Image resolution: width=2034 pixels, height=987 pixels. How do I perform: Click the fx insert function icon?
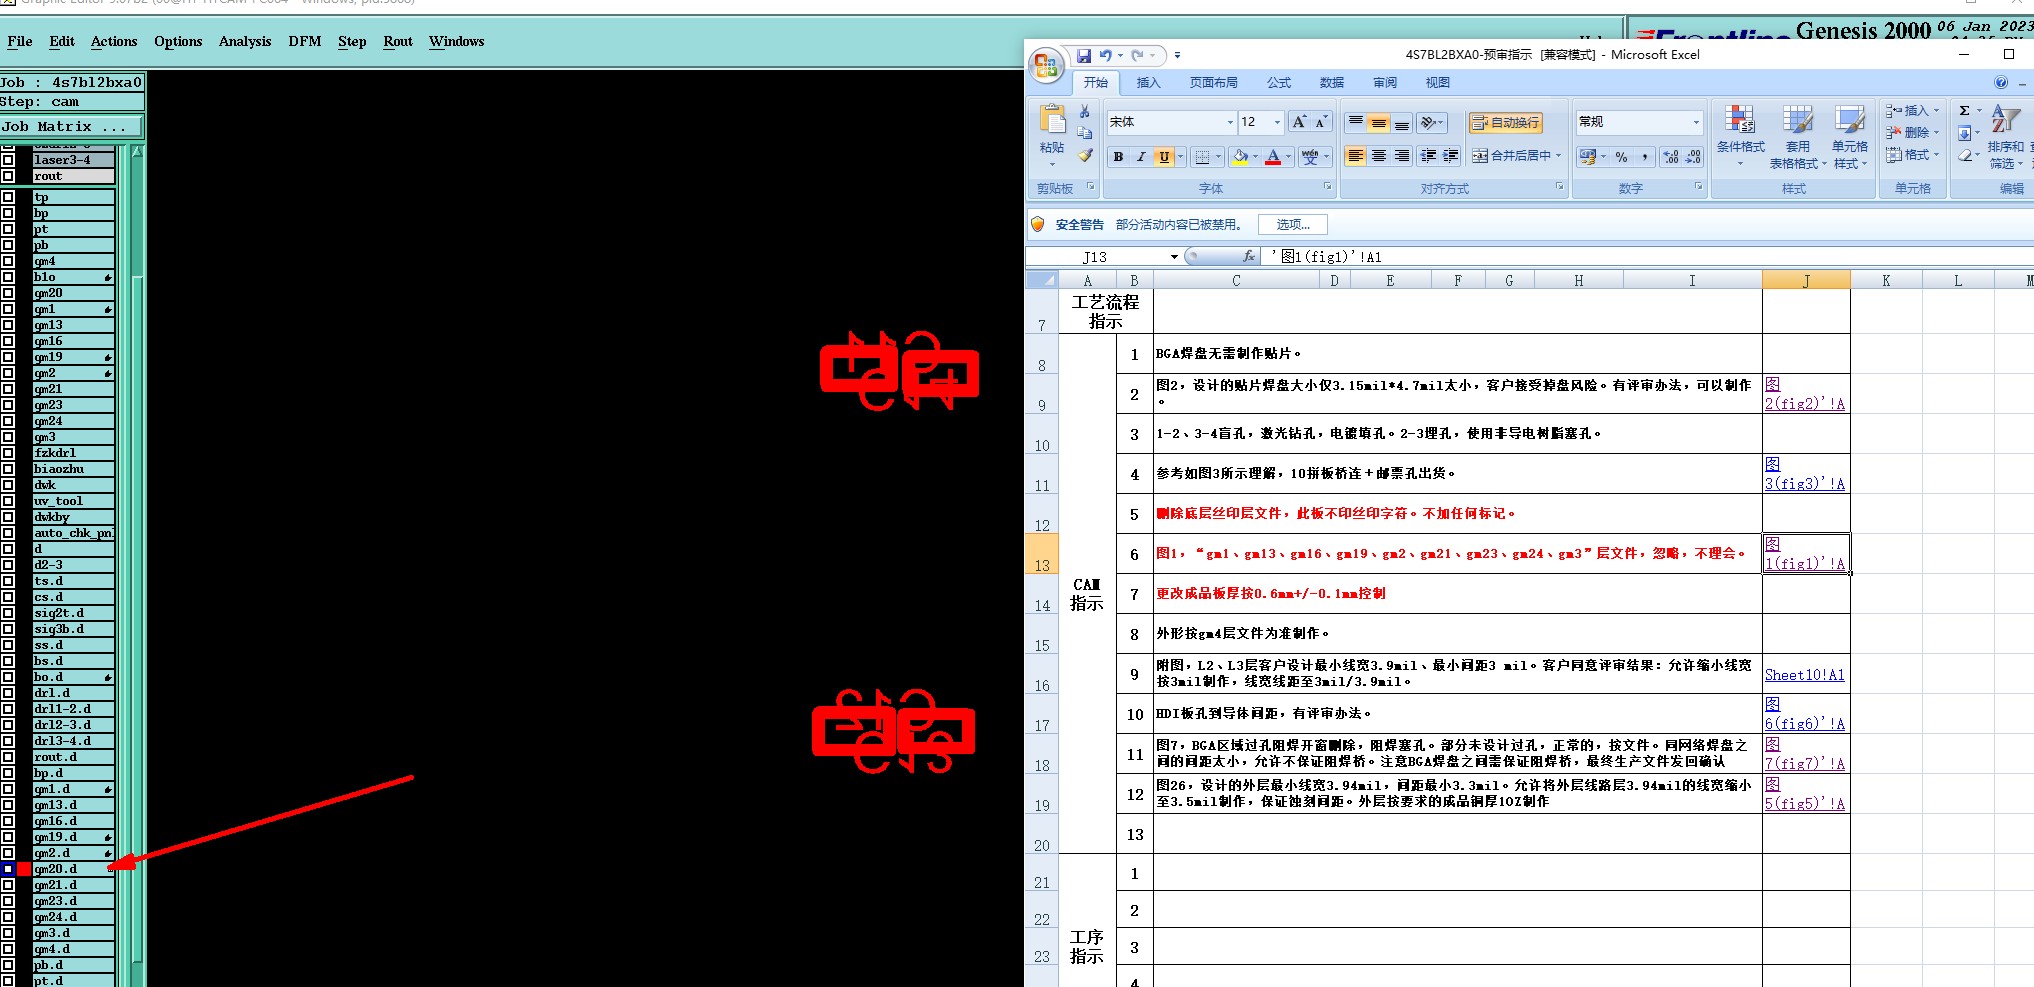coord(1248,257)
